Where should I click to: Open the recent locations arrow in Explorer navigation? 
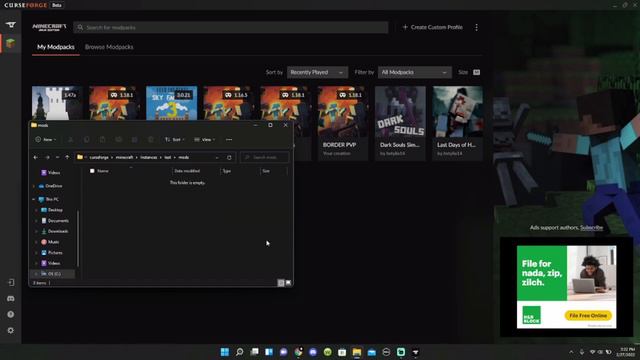pos(57,157)
